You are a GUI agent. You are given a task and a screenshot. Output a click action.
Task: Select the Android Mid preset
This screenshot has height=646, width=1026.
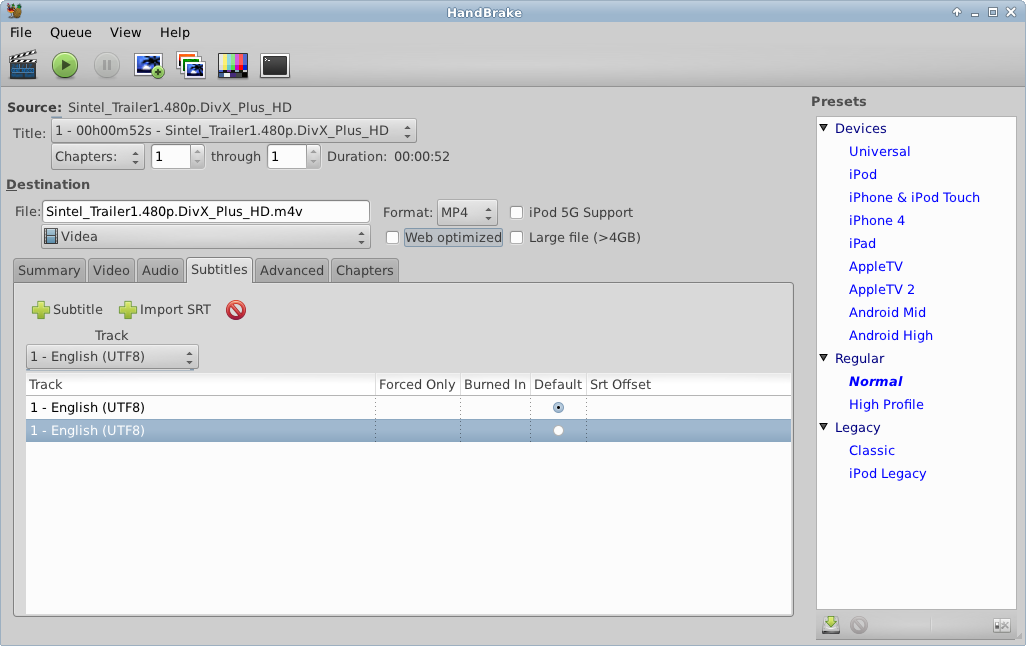click(887, 312)
